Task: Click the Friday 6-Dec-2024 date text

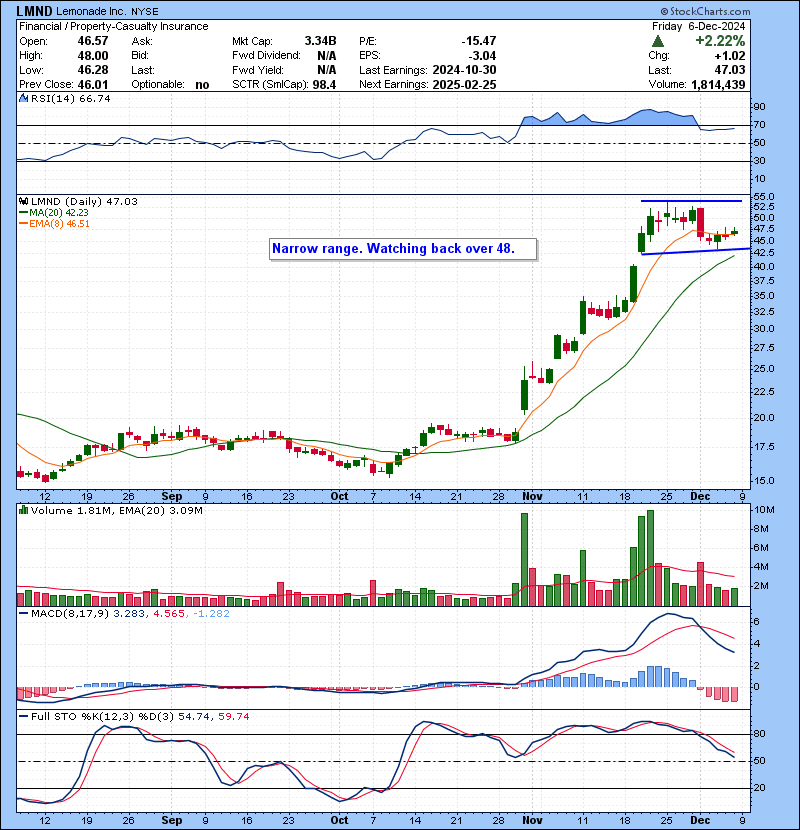Action: point(698,26)
